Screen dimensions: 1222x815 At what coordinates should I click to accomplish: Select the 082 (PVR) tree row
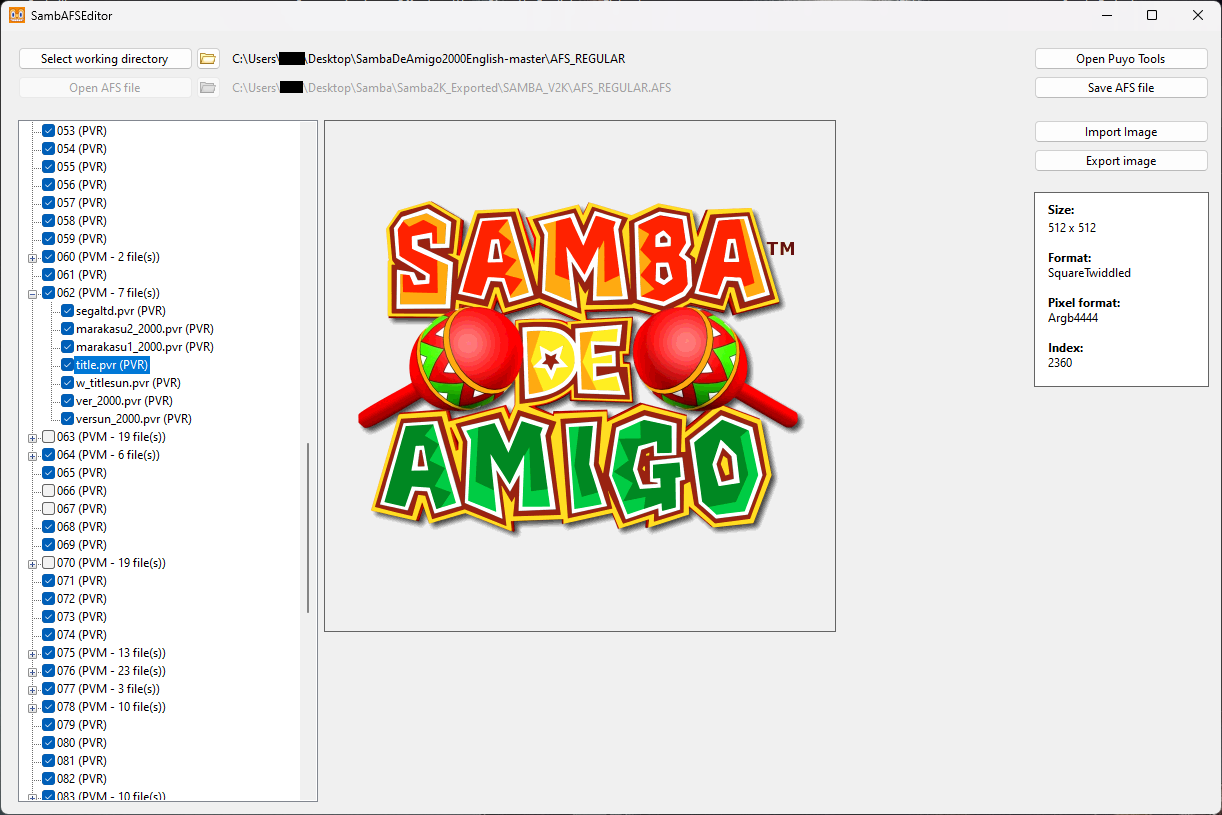[x=82, y=779]
